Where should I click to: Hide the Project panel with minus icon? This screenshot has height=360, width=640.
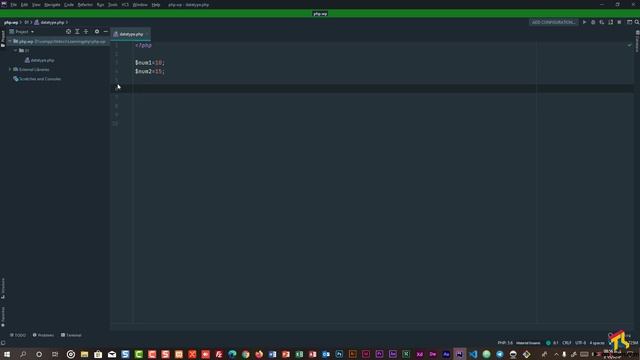pyautogui.click(x=106, y=31)
